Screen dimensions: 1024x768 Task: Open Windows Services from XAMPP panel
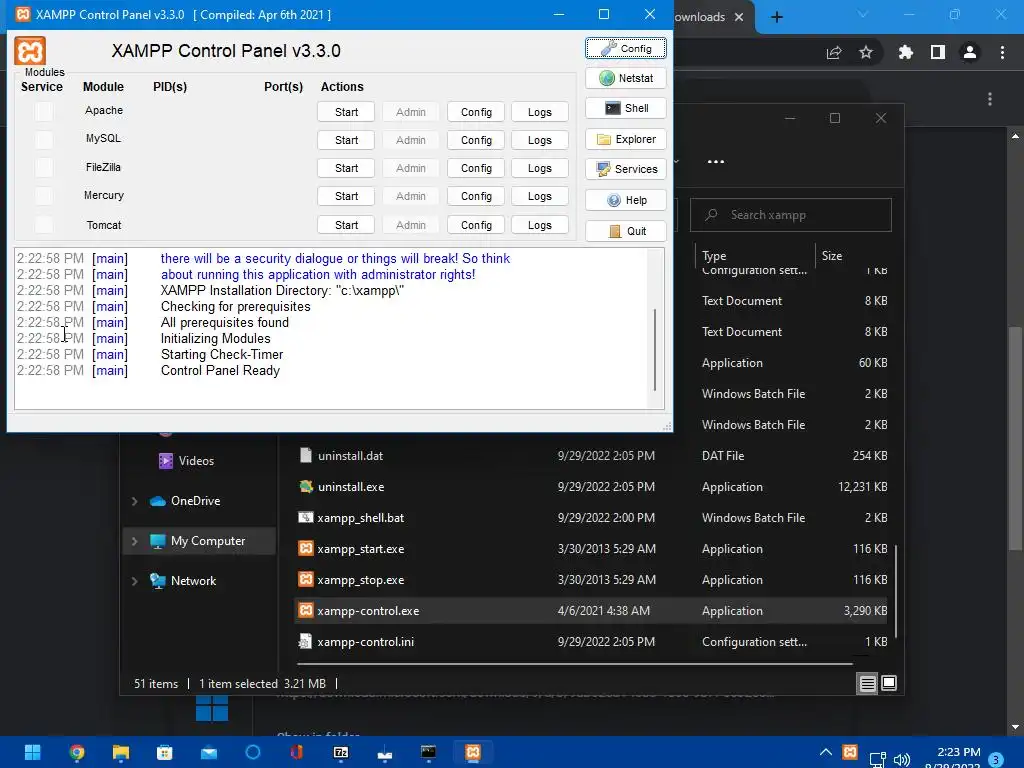626,169
